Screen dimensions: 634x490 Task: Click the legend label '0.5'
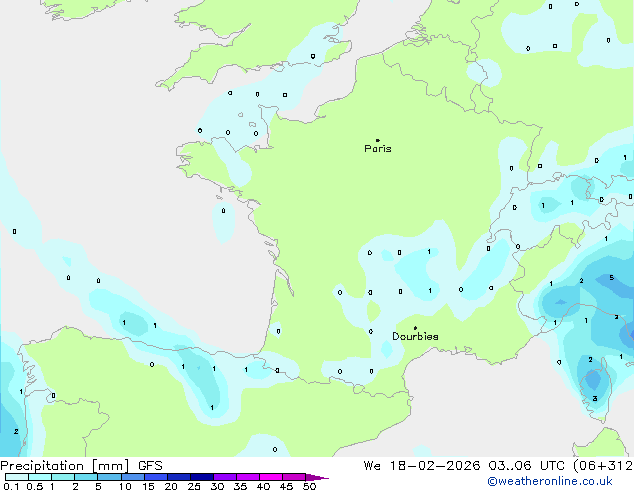coord(35,486)
